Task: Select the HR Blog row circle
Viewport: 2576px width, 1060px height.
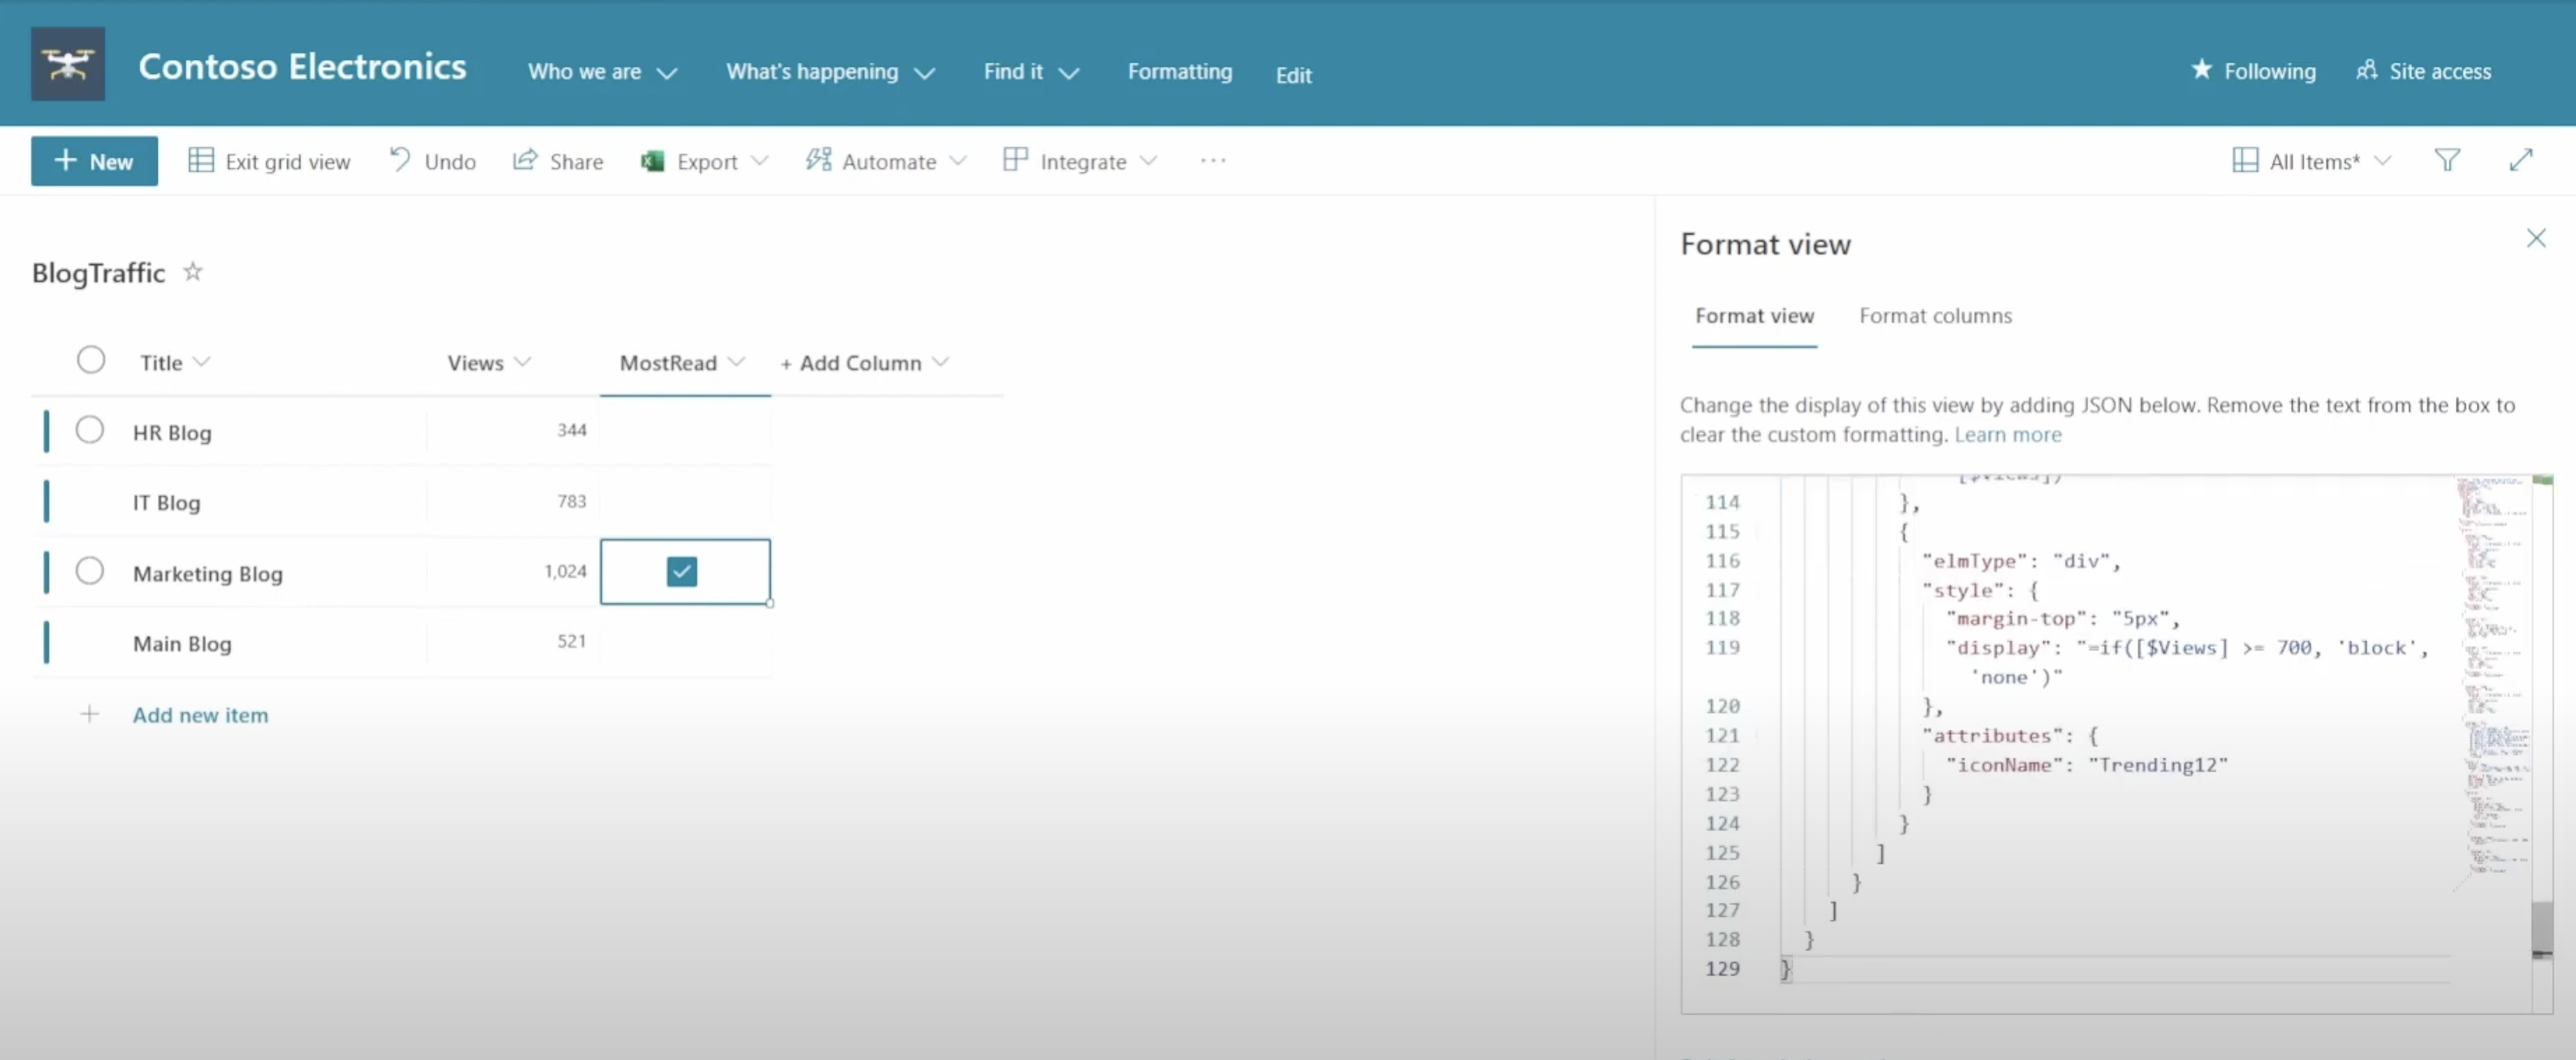Action: 90,430
